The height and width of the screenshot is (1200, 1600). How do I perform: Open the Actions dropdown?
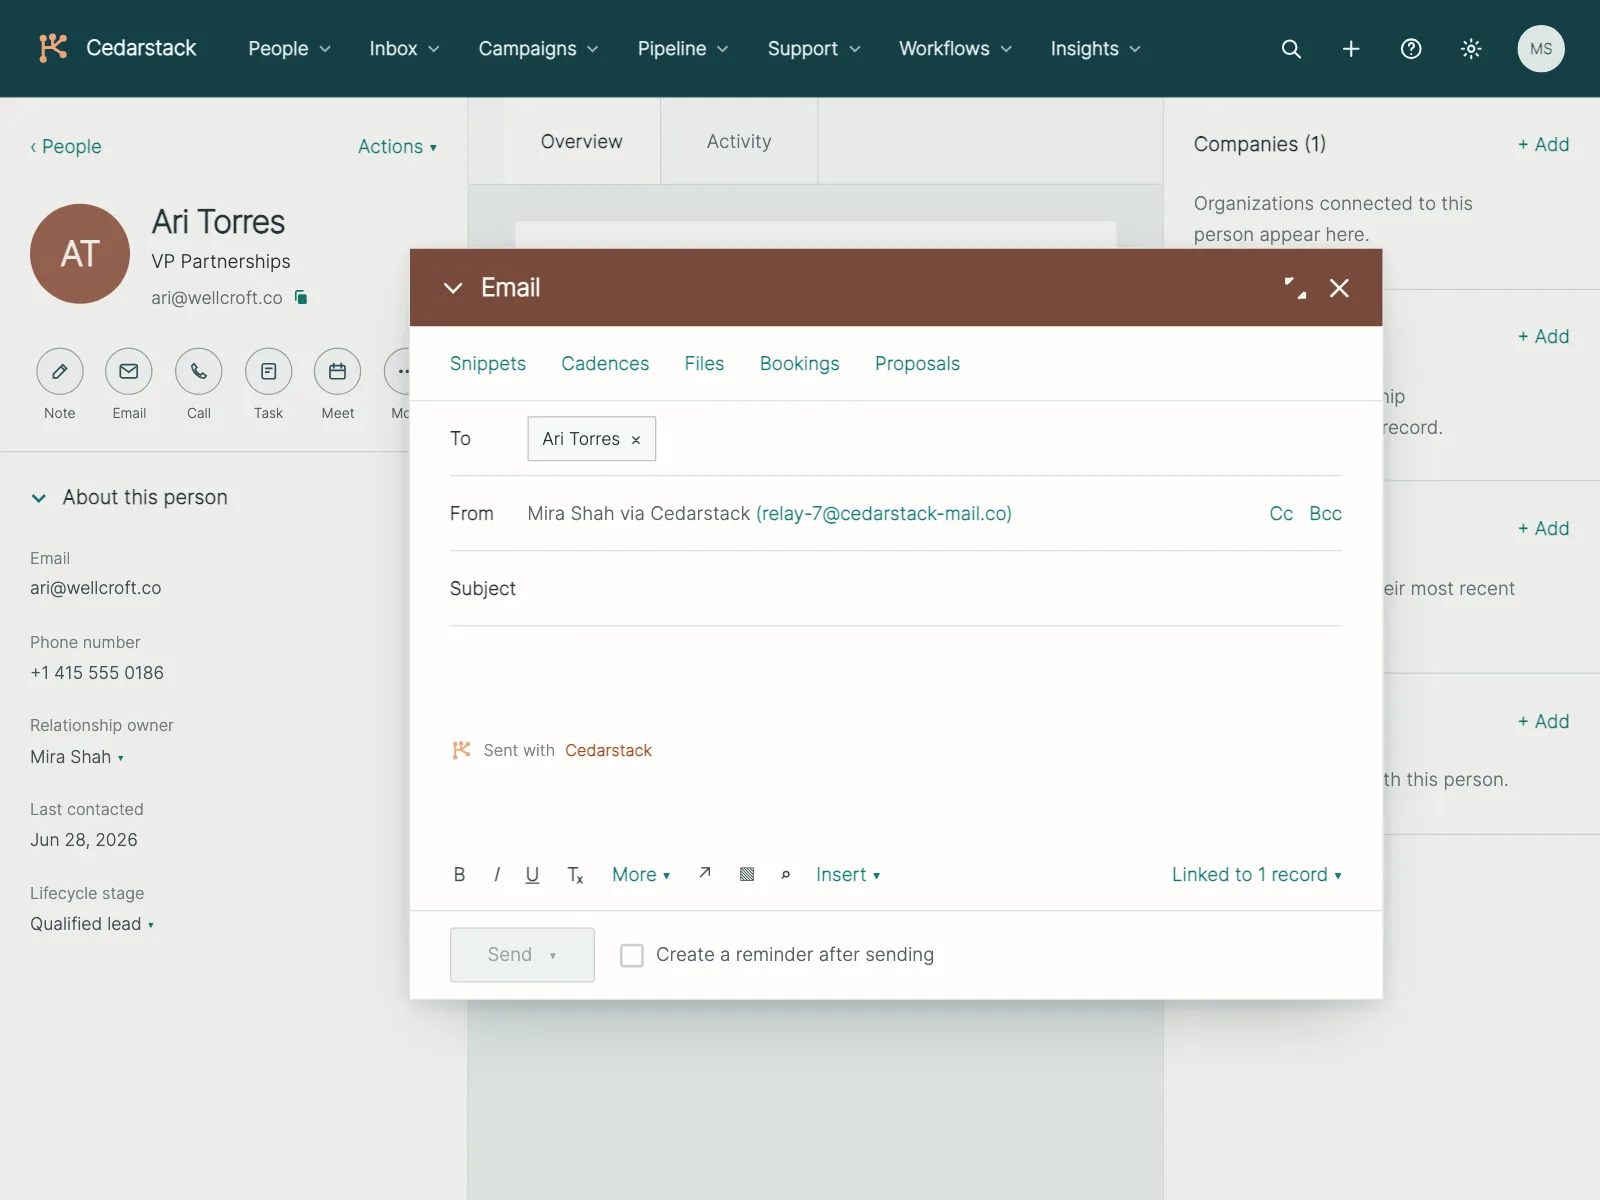(398, 147)
